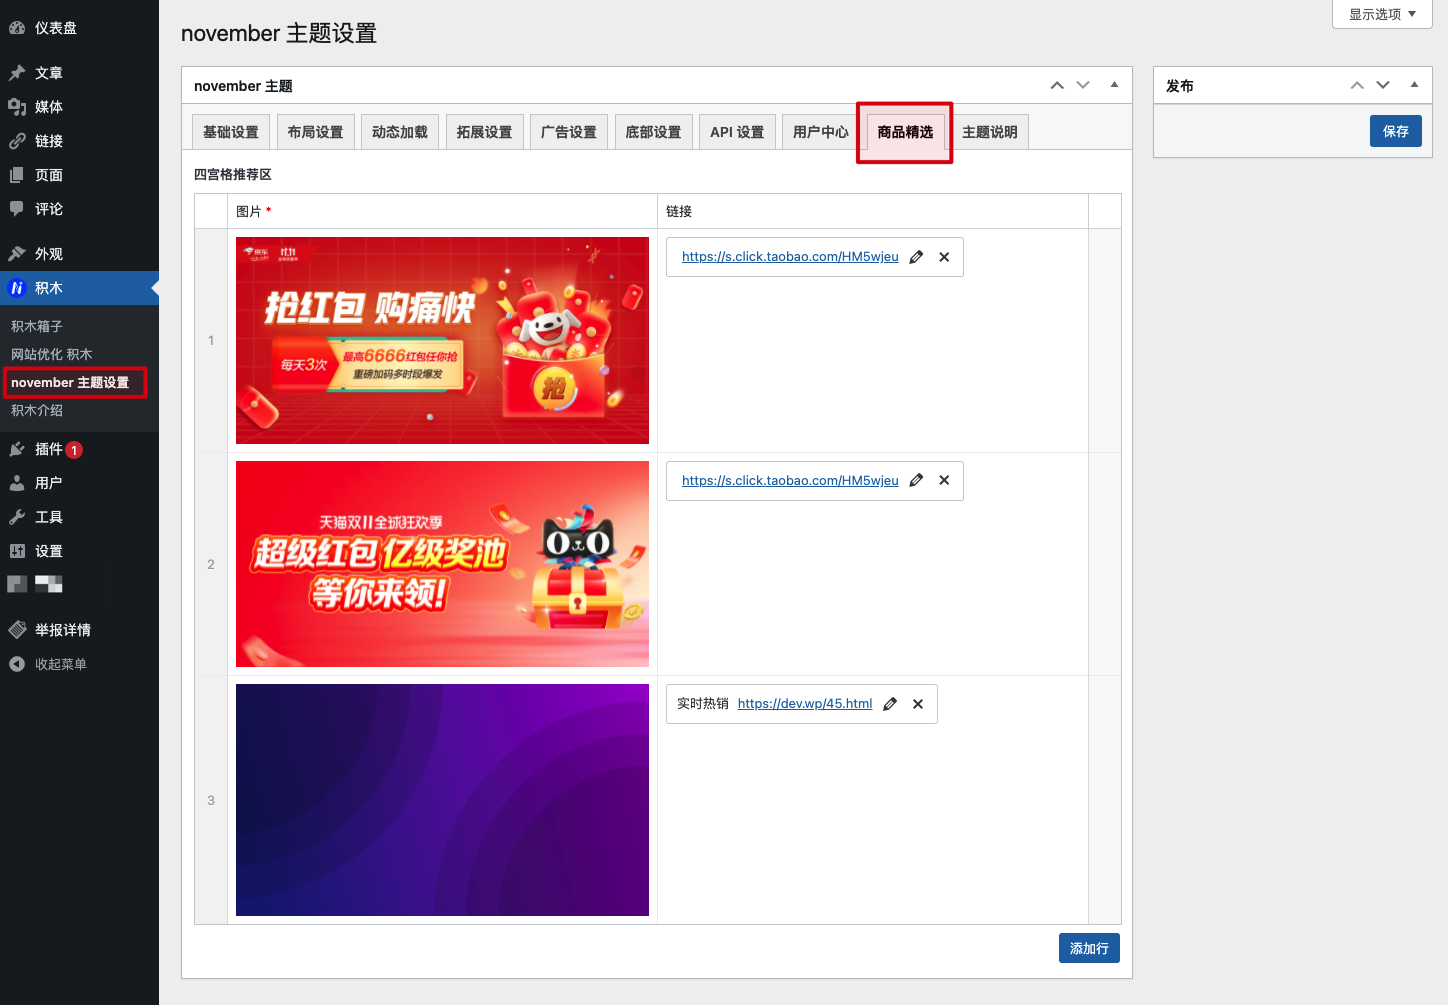Click the 四宫格推荐区 section label

coord(233,174)
